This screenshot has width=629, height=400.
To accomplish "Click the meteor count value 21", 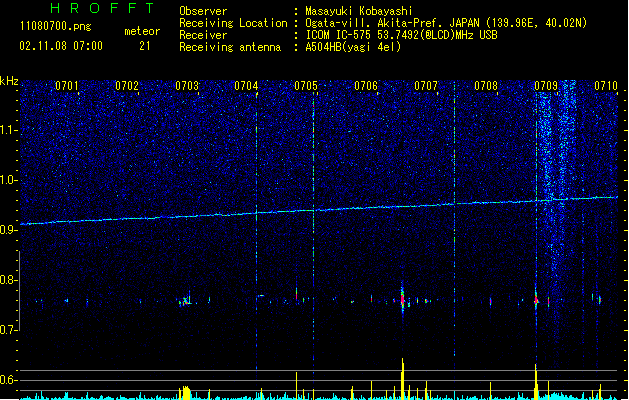I will click(144, 46).
